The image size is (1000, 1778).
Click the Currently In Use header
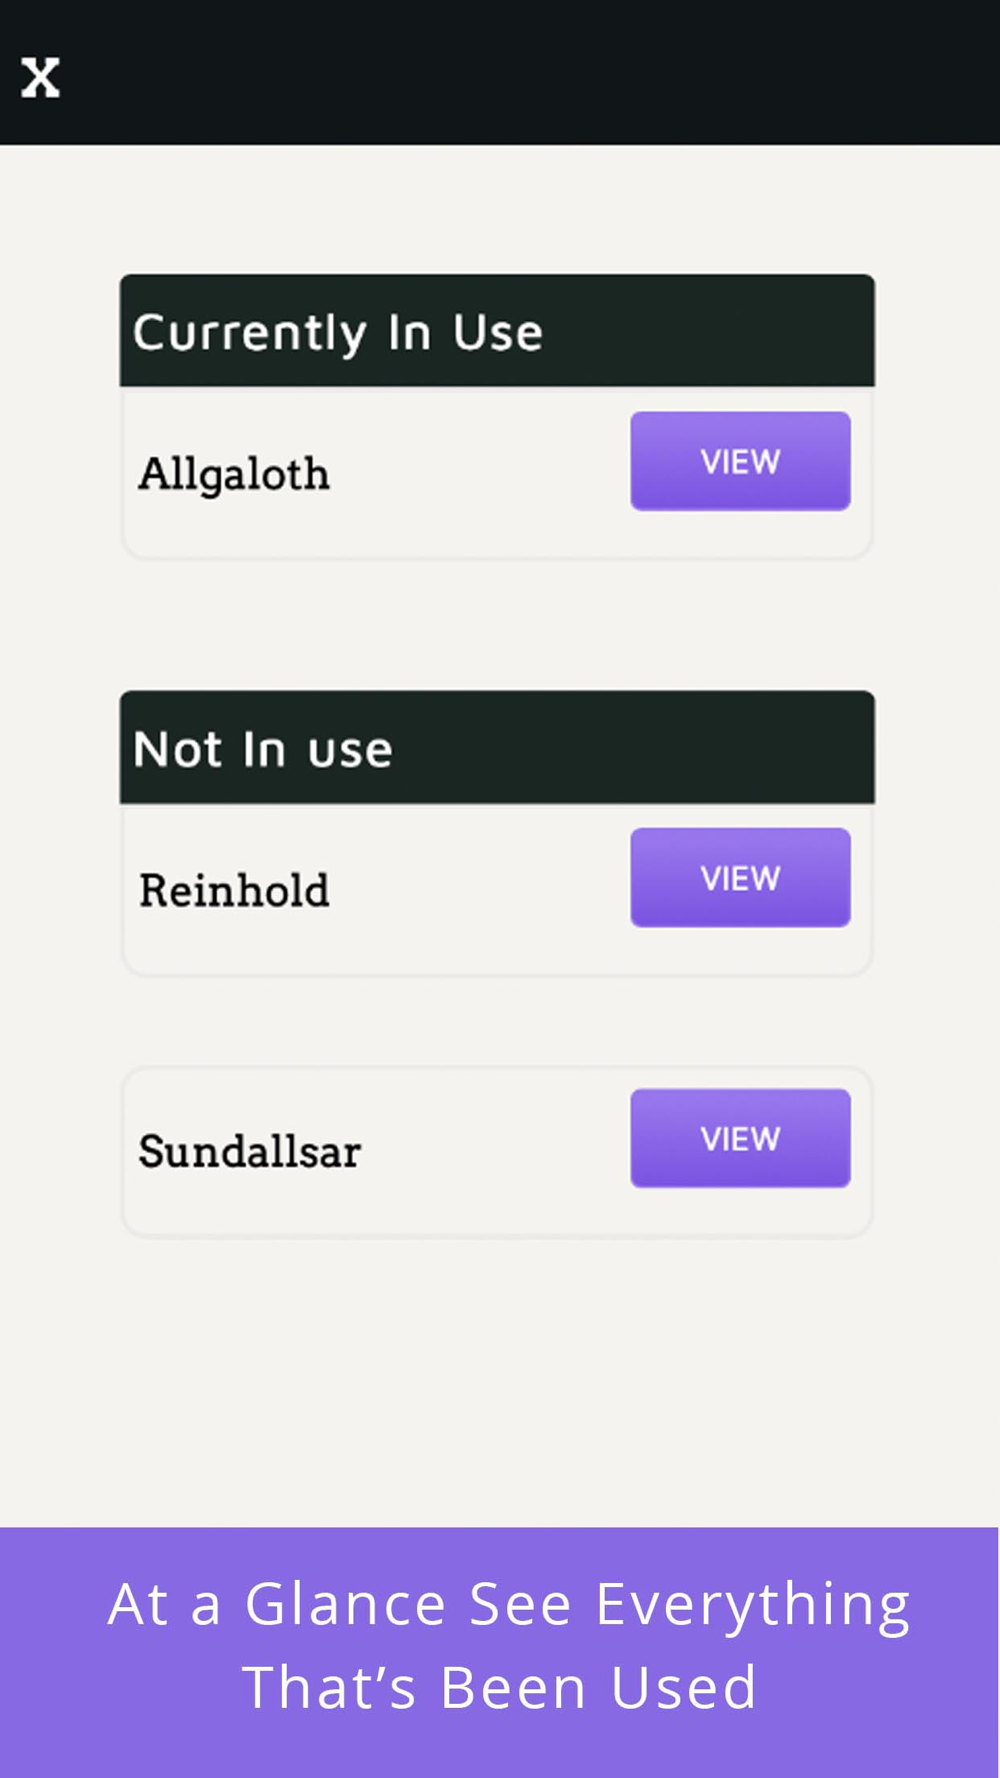pyautogui.click(x=497, y=331)
